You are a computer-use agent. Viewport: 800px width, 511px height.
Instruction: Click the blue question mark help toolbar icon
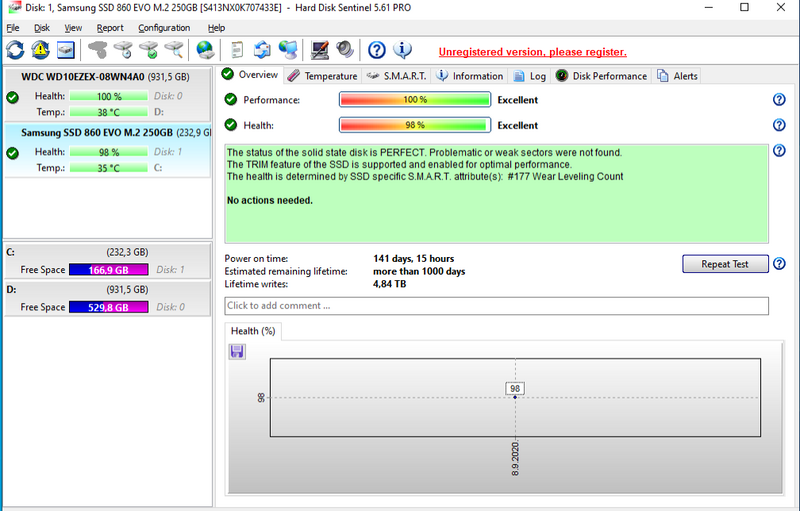click(x=377, y=50)
